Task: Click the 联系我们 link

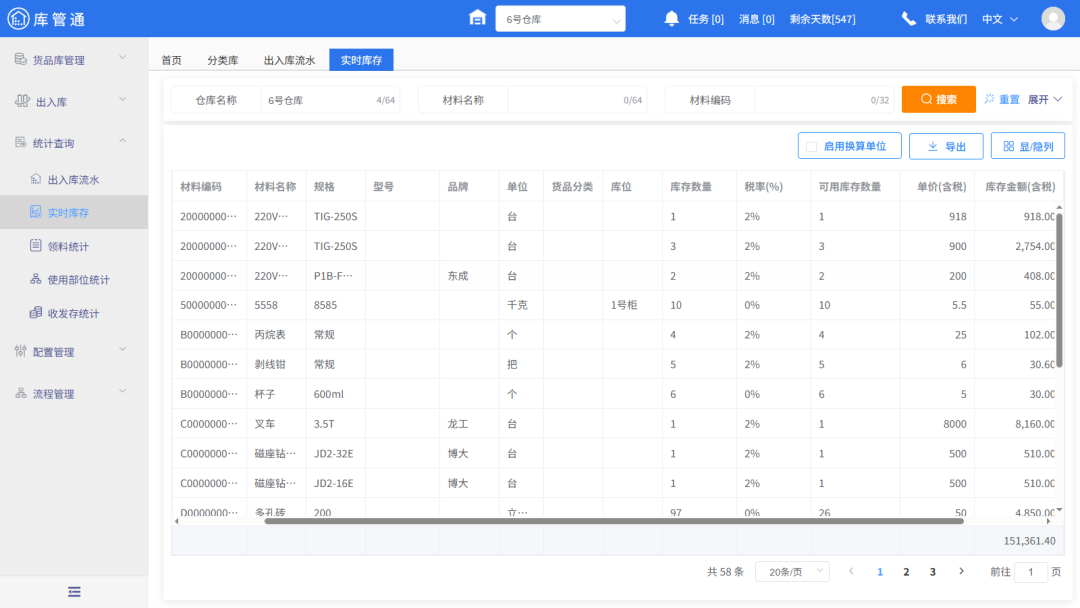Action: click(946, 19)
